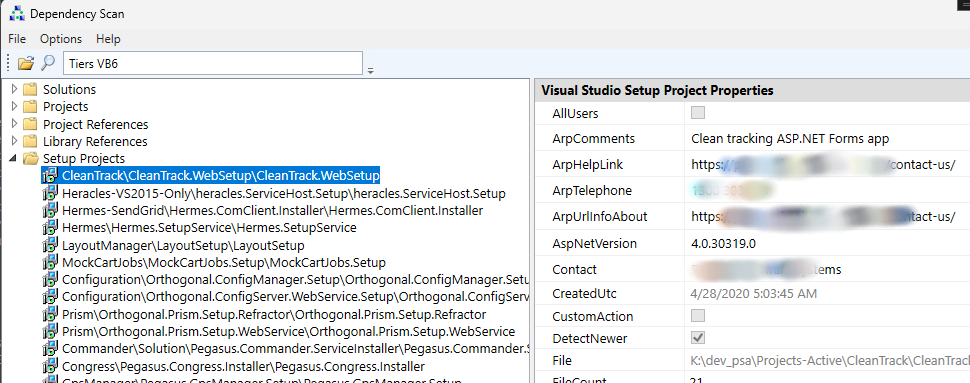Click the Project References folder icon
Screen dimensions: 970x383
pyautogui.click(x=30, y=124)
